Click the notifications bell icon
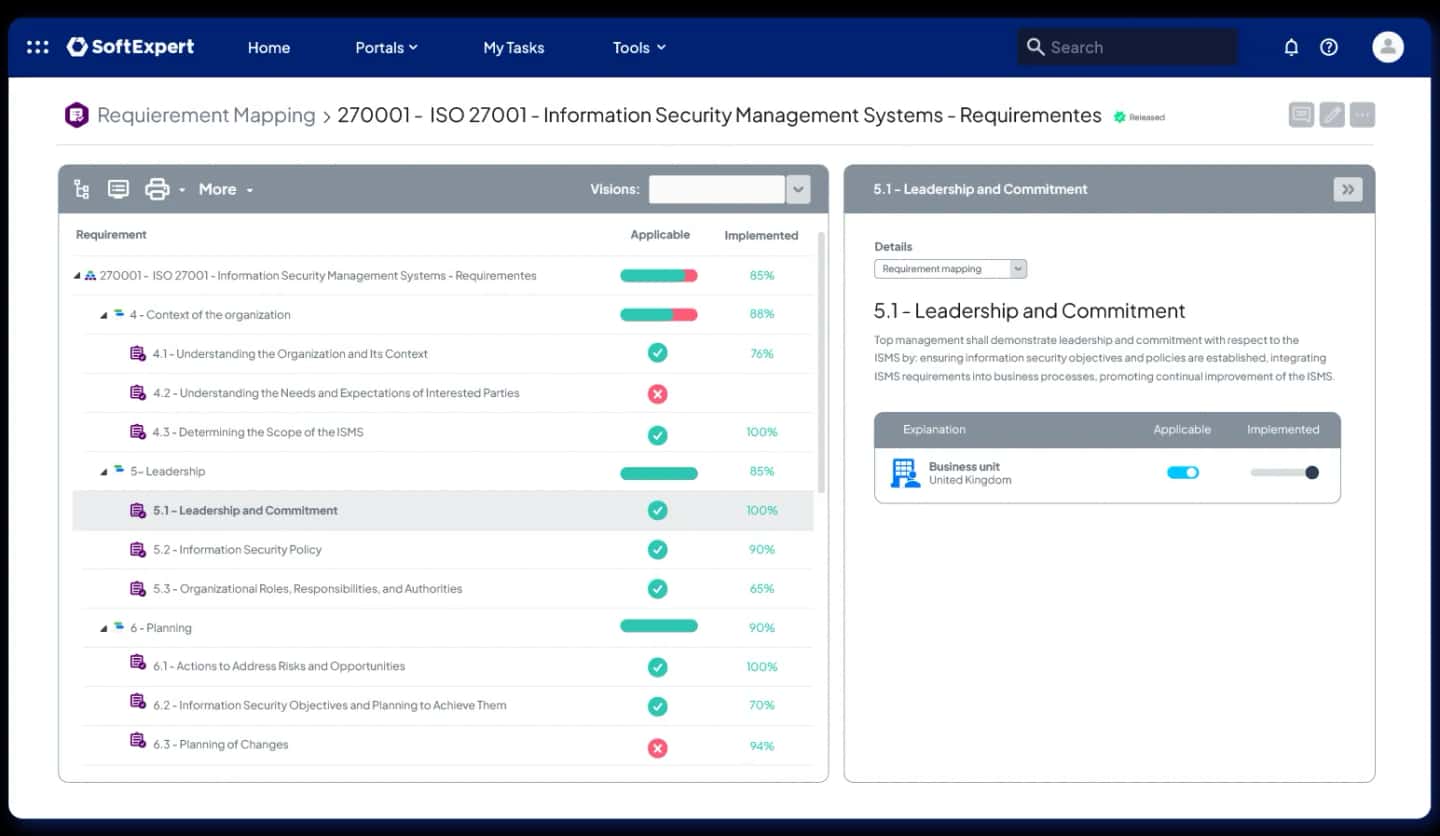 coord(1291,47)
